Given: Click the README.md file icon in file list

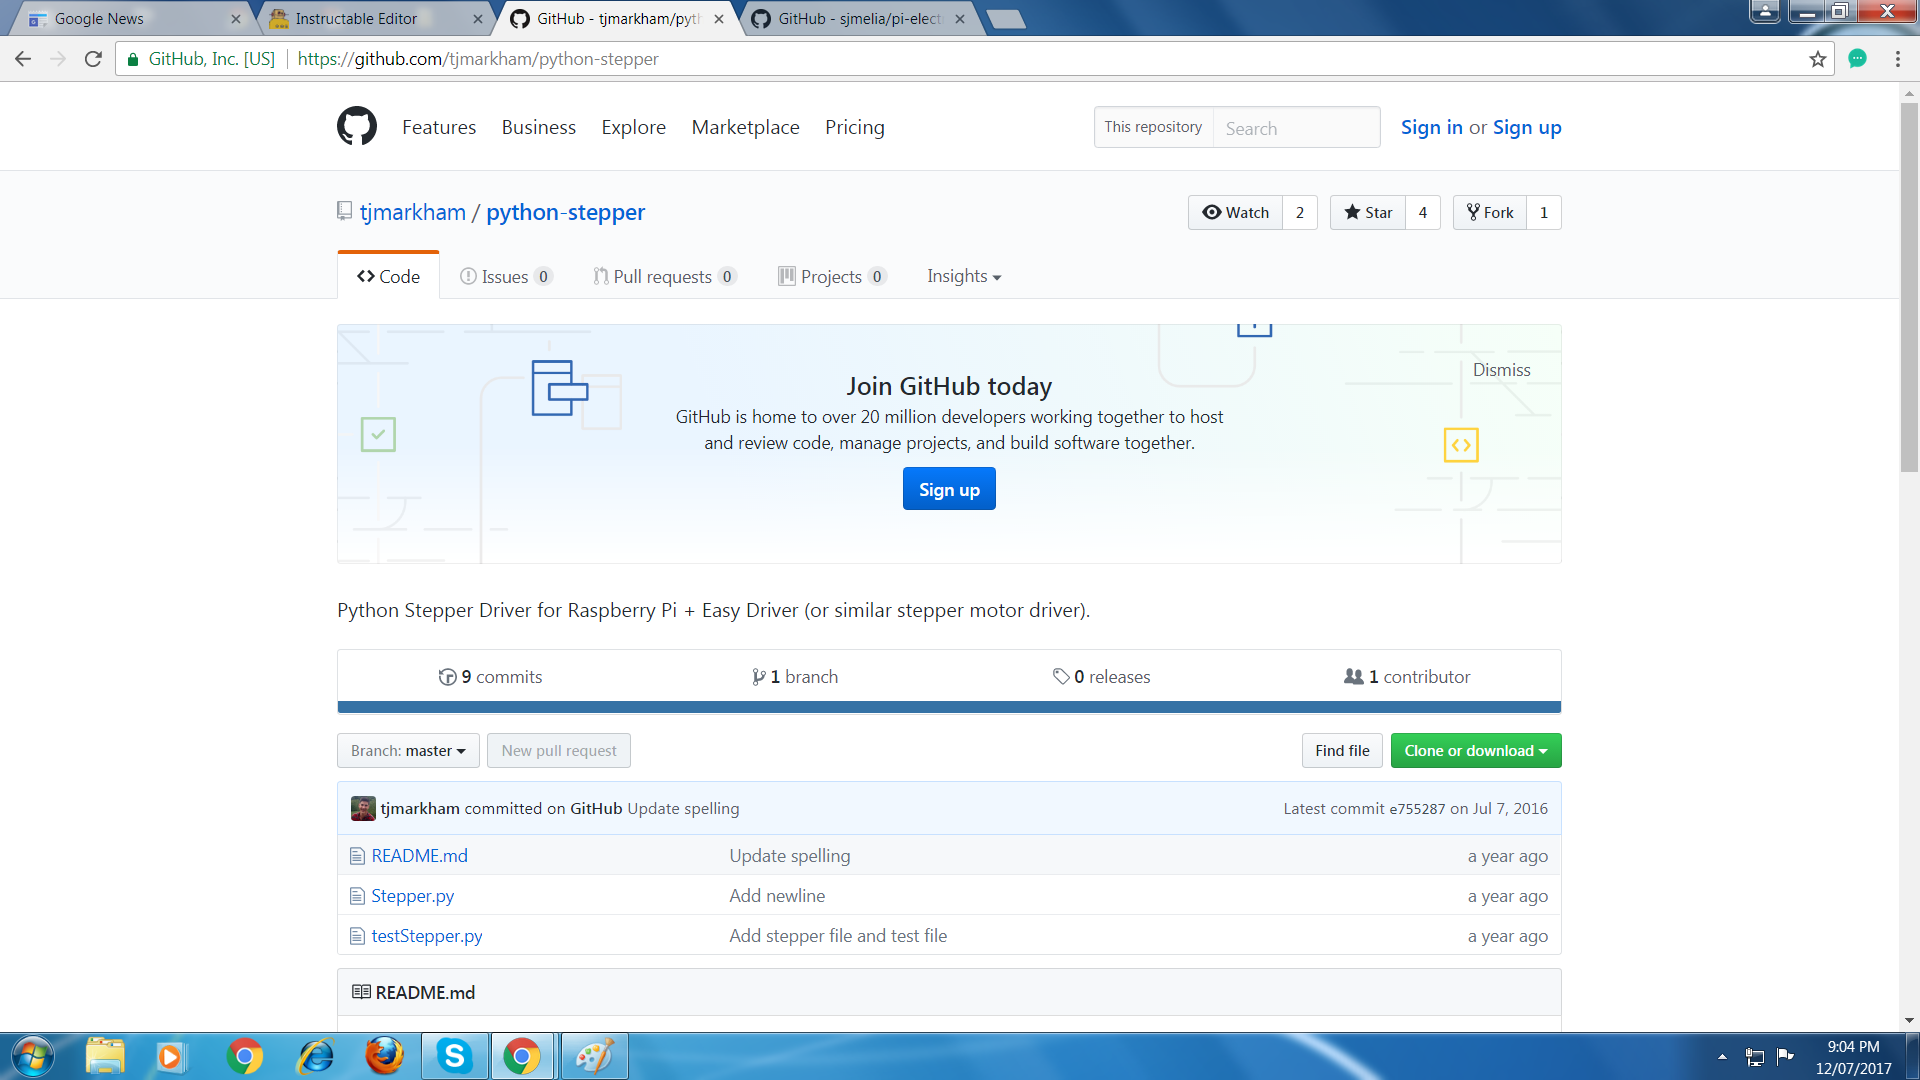Looking at the screenshot, I should (357, 856).
